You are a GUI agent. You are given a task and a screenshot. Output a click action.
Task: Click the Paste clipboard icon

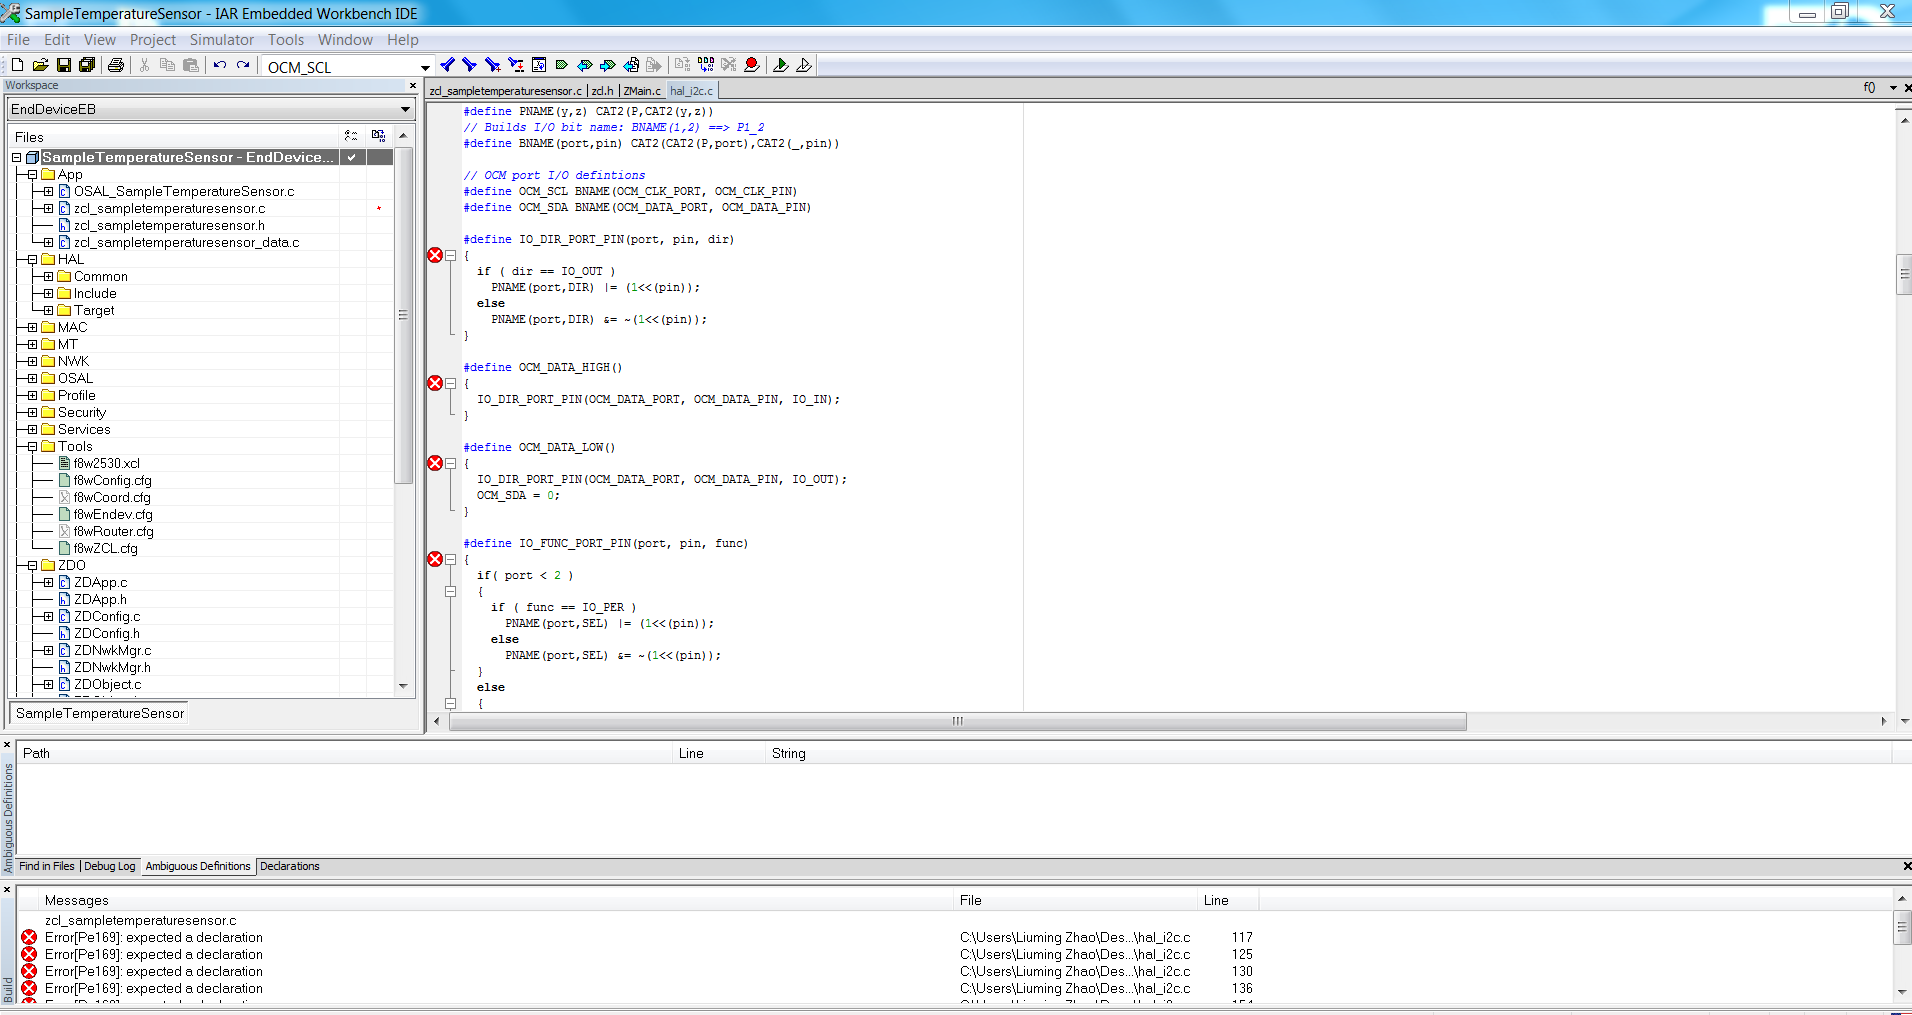pos(190,65)
